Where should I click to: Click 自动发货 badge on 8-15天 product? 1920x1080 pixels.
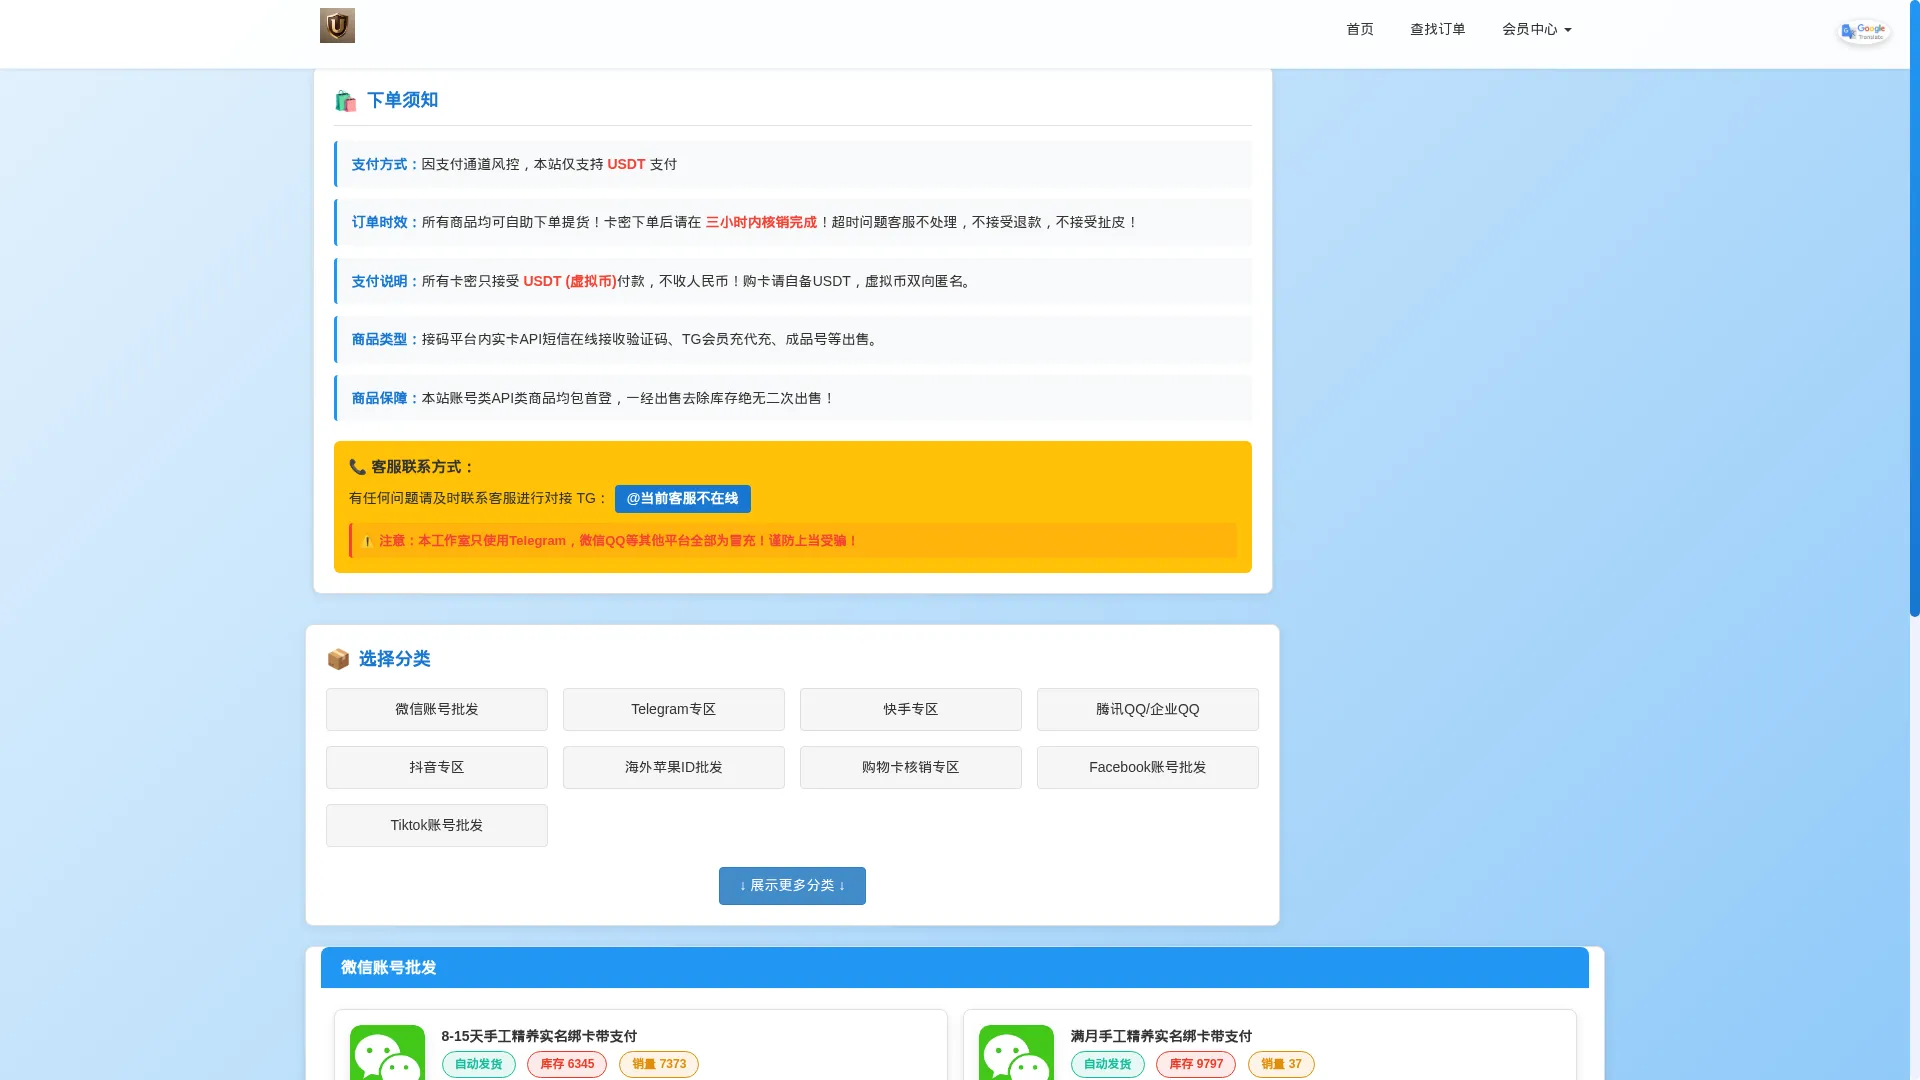point(479,1064)
